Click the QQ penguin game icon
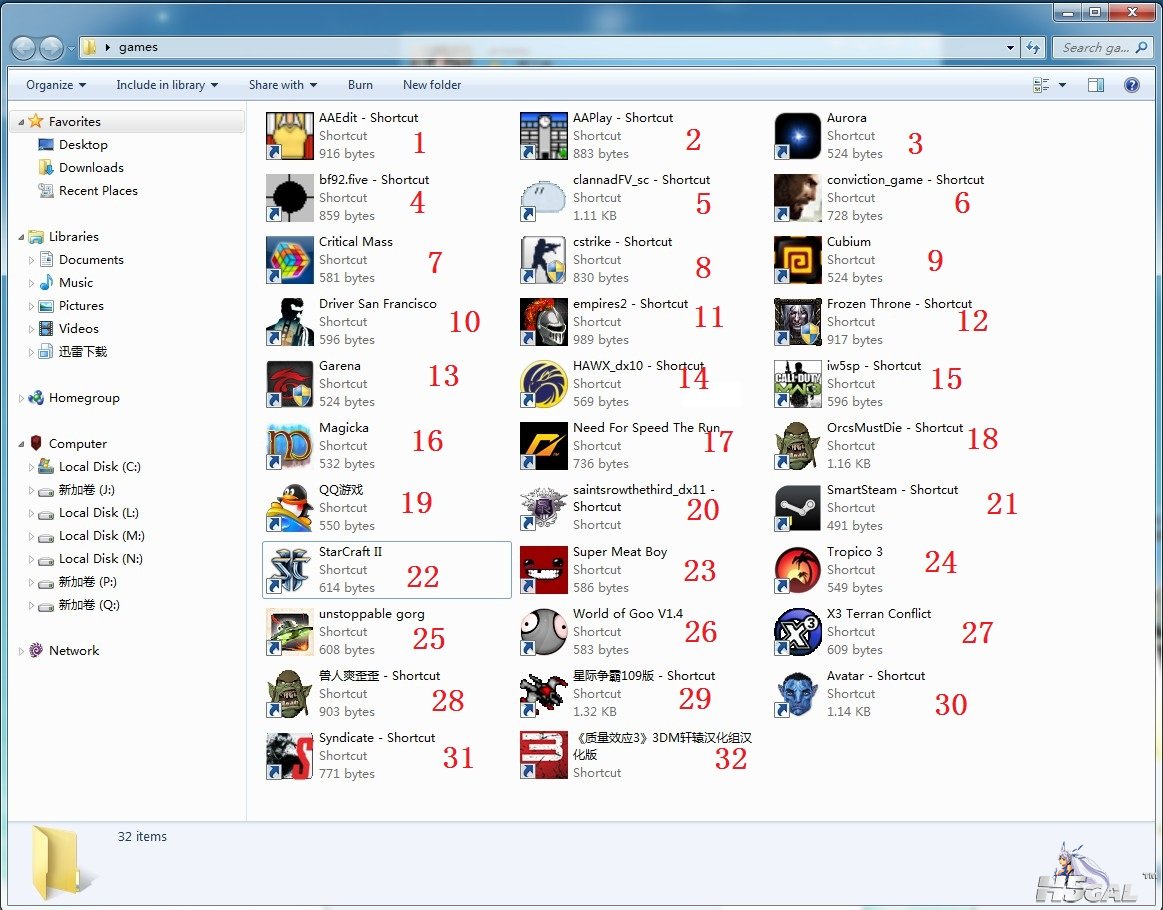Viewport: 1163px width, 910px height. coord(289,508)
